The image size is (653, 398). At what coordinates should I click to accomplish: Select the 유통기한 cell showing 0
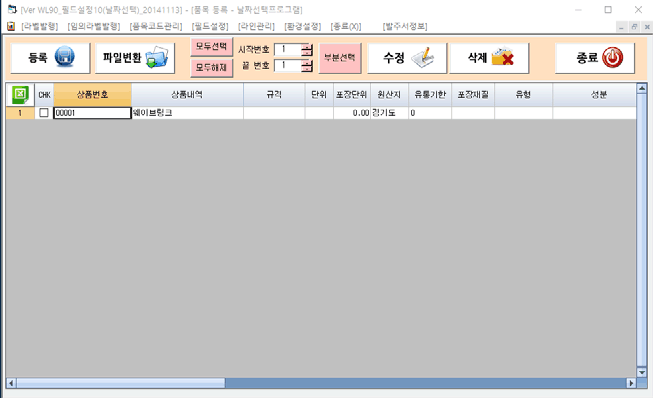pyautogui.click(x=430, y=113)
